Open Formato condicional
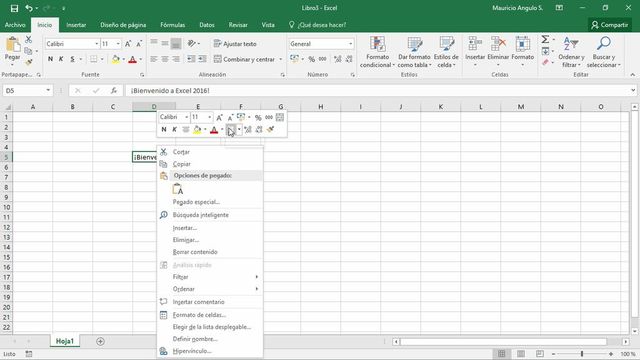 377,52
